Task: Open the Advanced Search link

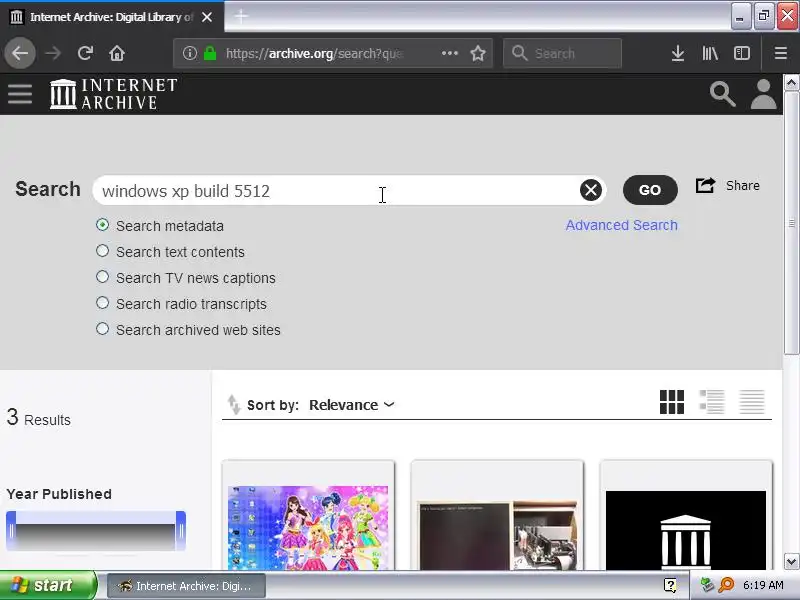Action: tap(621, 225)
